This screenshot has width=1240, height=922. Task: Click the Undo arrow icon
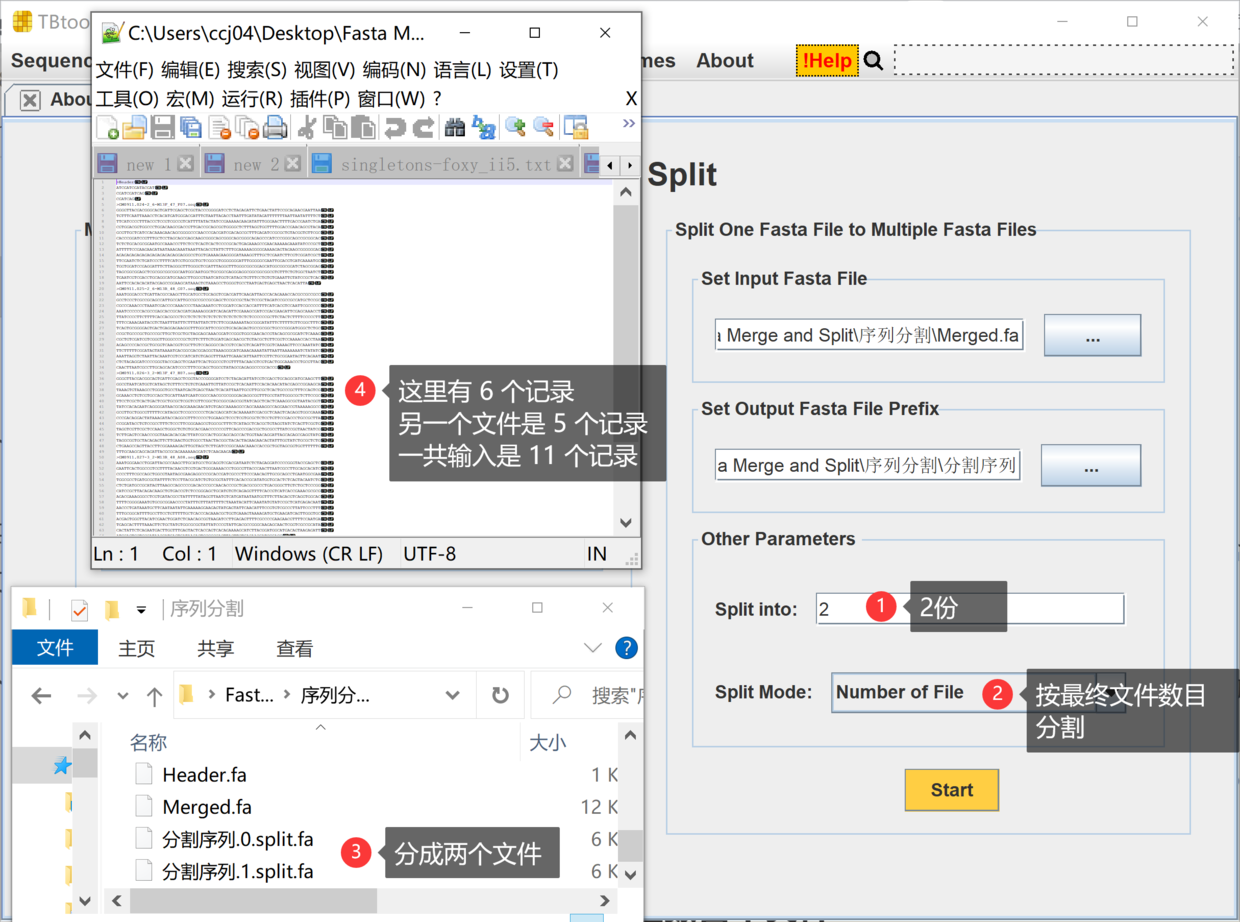pyautogui.click(x=396, y=127)
